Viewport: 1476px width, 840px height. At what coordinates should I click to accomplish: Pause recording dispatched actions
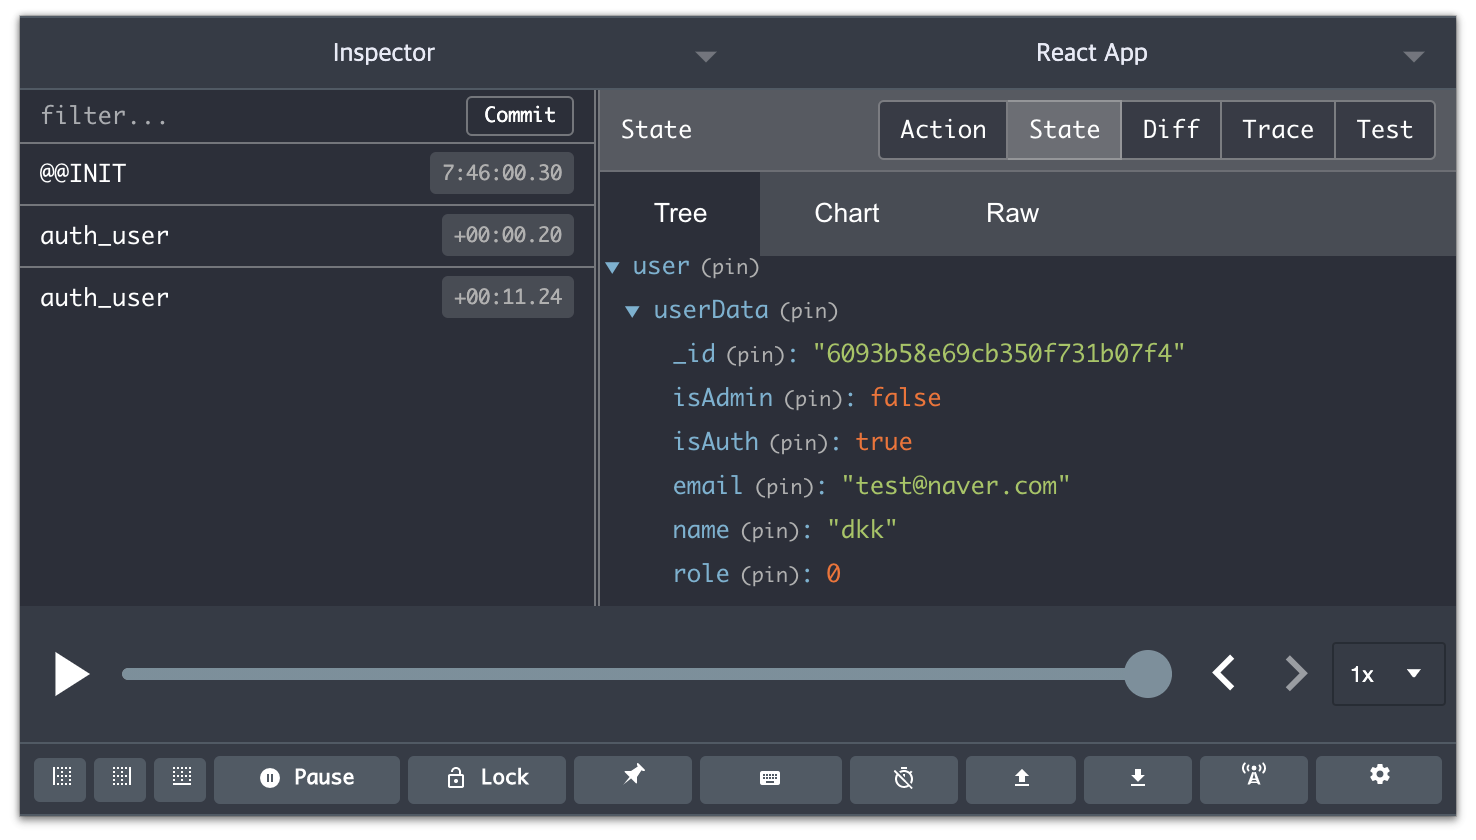coord(306,777)
